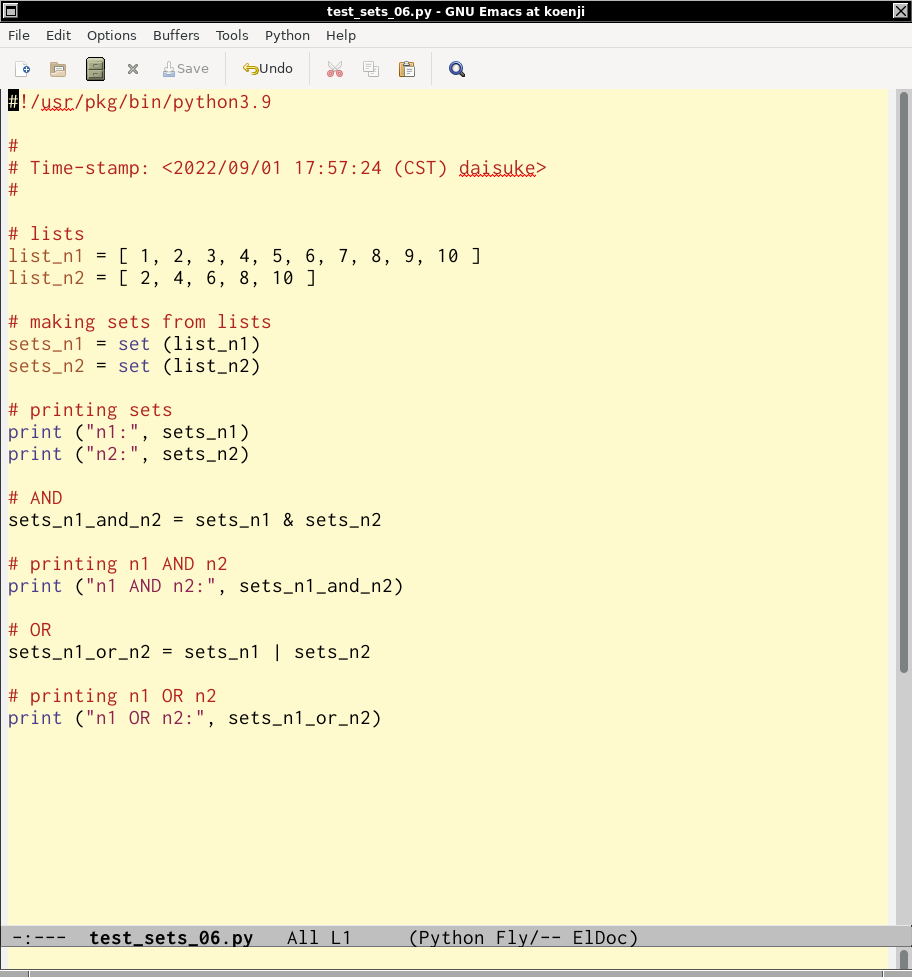Screen dimensions: 912x977
Task: Close the buffer with the X icon
Action: point(133,69)
